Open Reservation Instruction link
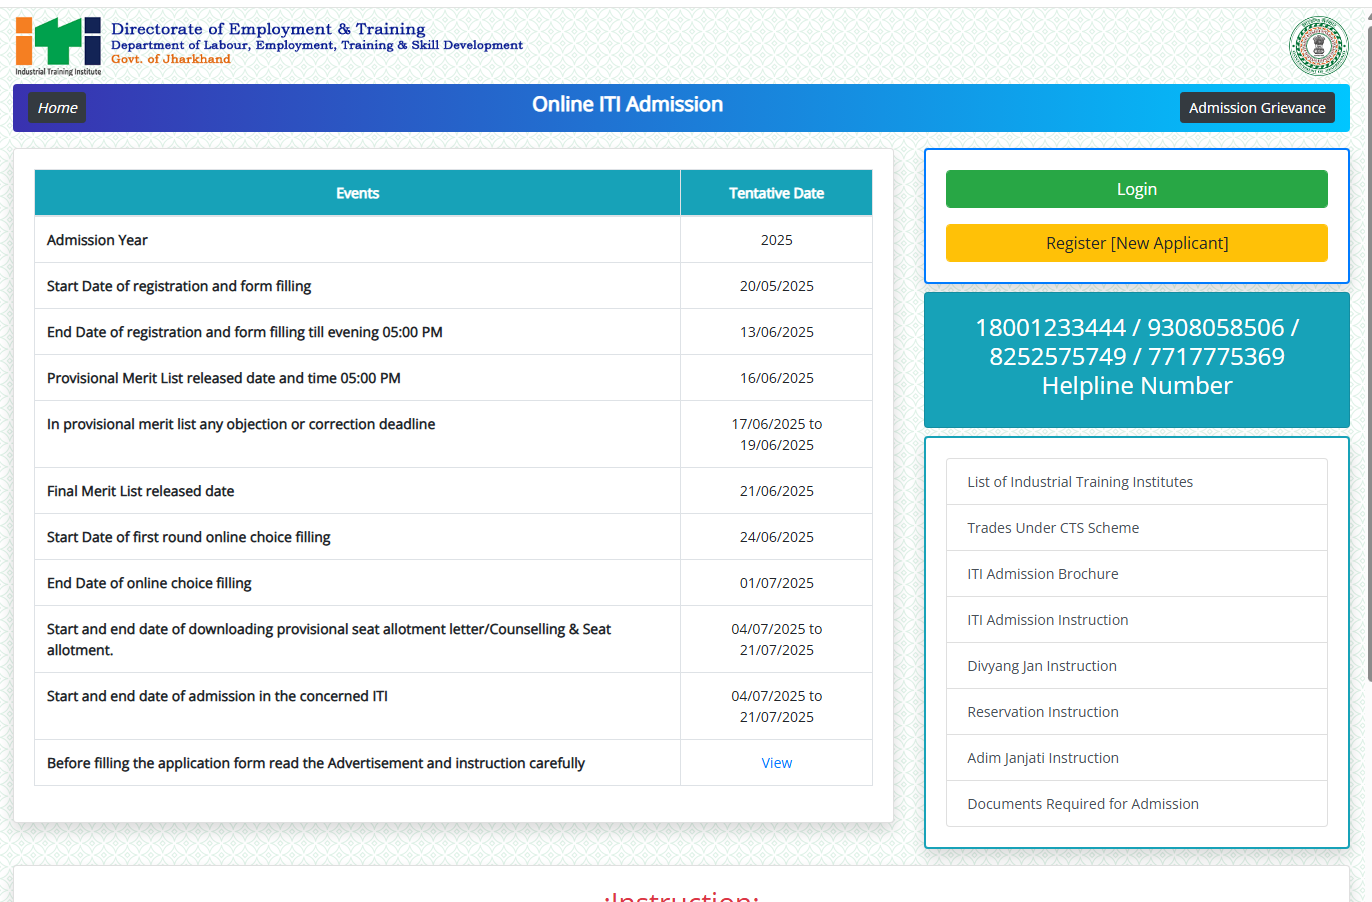 click(x=1042, y=712)
